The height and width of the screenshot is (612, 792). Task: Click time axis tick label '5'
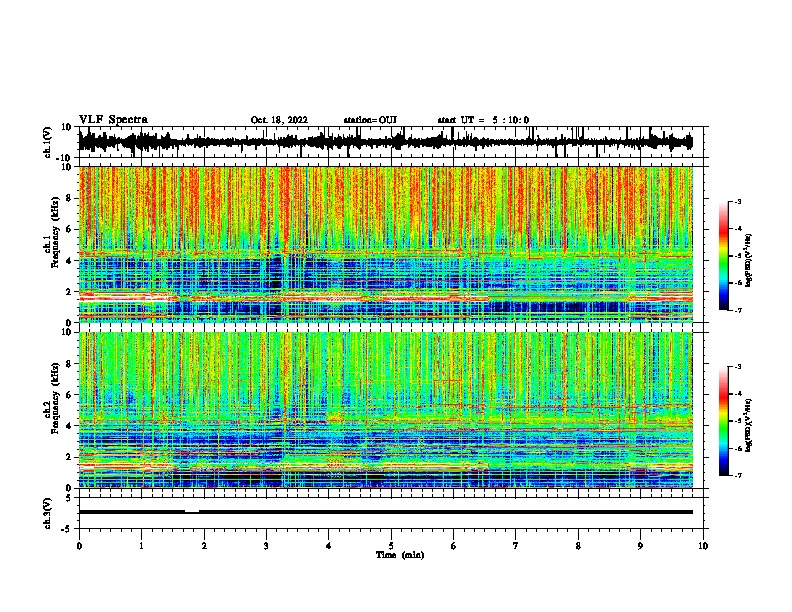391,546
